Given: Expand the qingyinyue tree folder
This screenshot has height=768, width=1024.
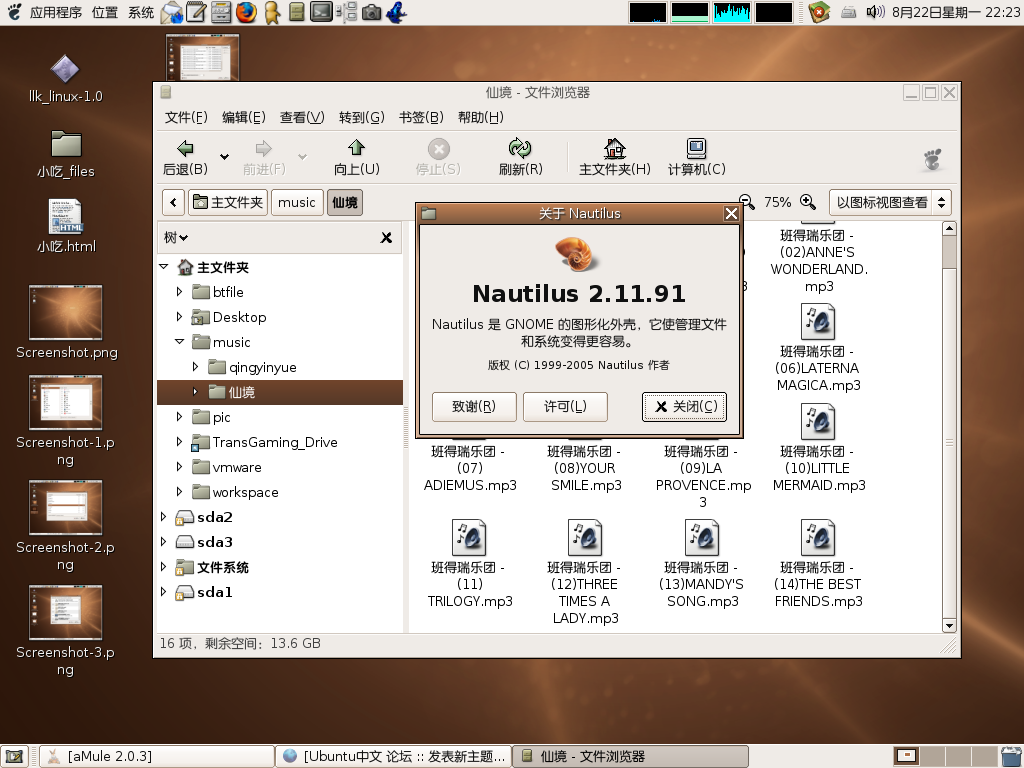Looking at the screenshot, I should [x=195, y=367].
